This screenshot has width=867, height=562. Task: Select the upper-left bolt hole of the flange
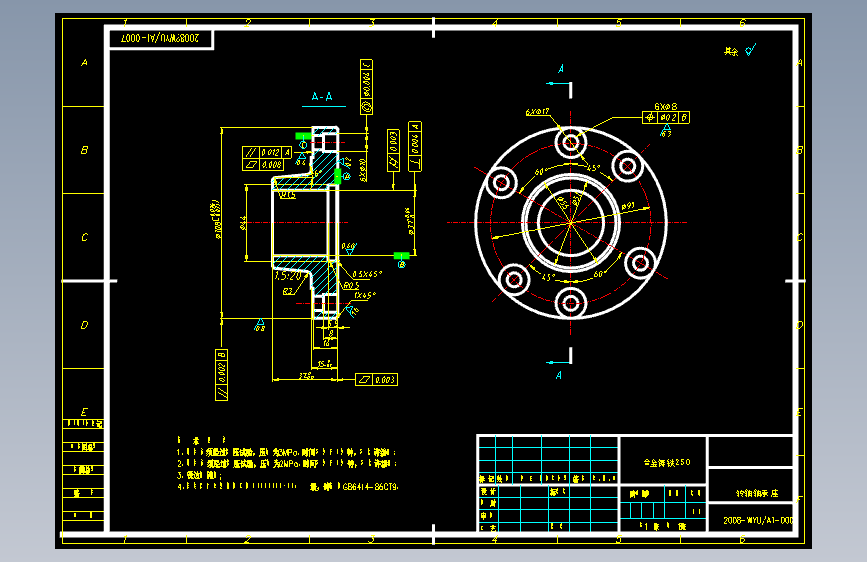(x=502, y=182)
